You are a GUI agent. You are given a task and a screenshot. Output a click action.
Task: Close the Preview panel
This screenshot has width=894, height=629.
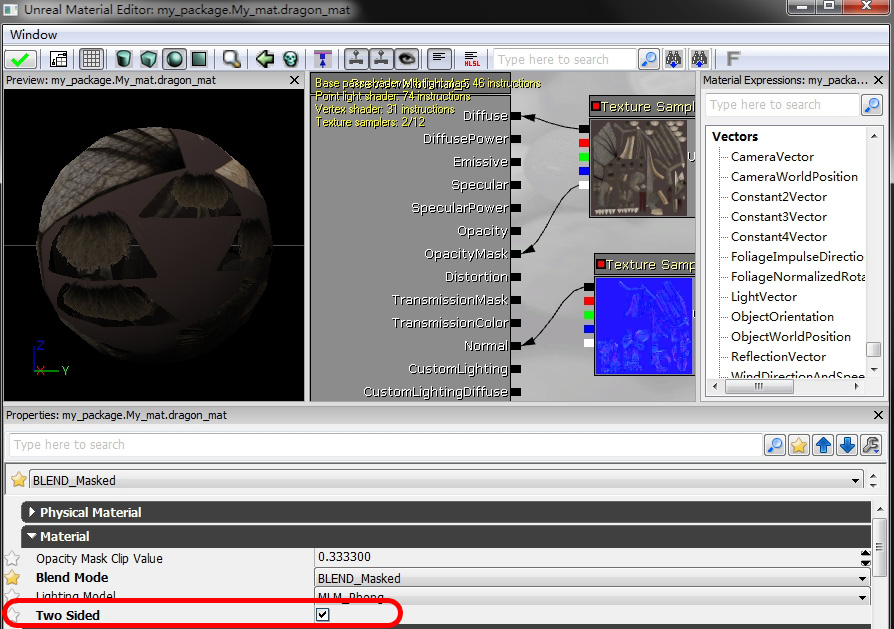294,80
